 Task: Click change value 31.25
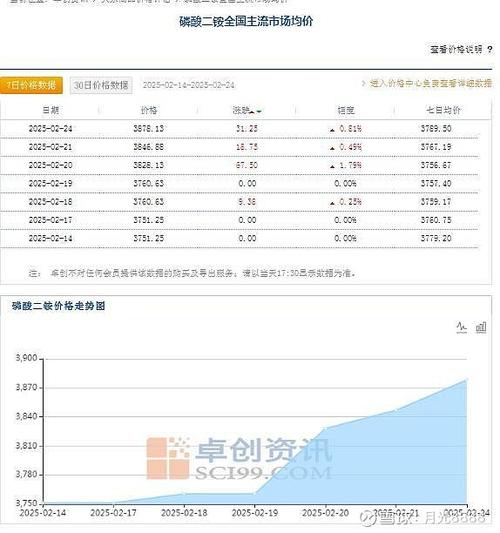247,129
